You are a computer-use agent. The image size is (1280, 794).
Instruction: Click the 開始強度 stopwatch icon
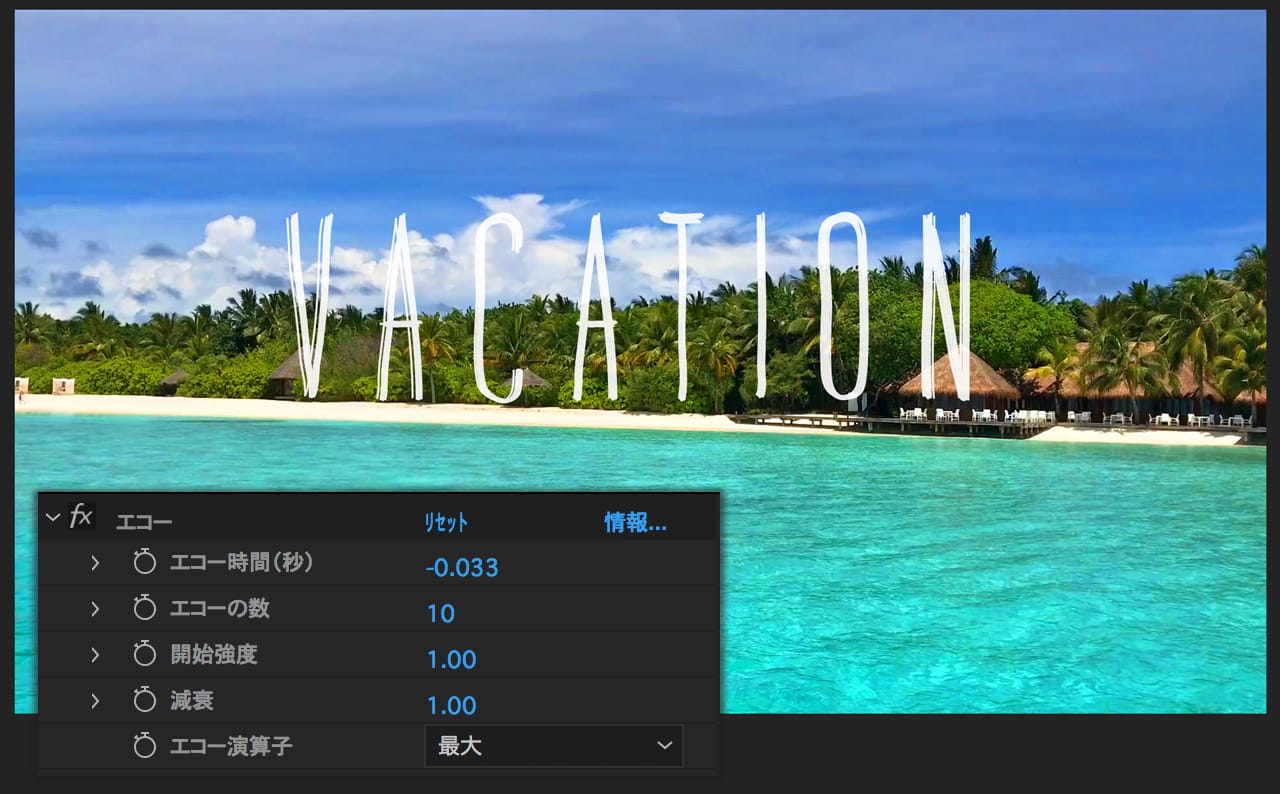pos(145,655)
